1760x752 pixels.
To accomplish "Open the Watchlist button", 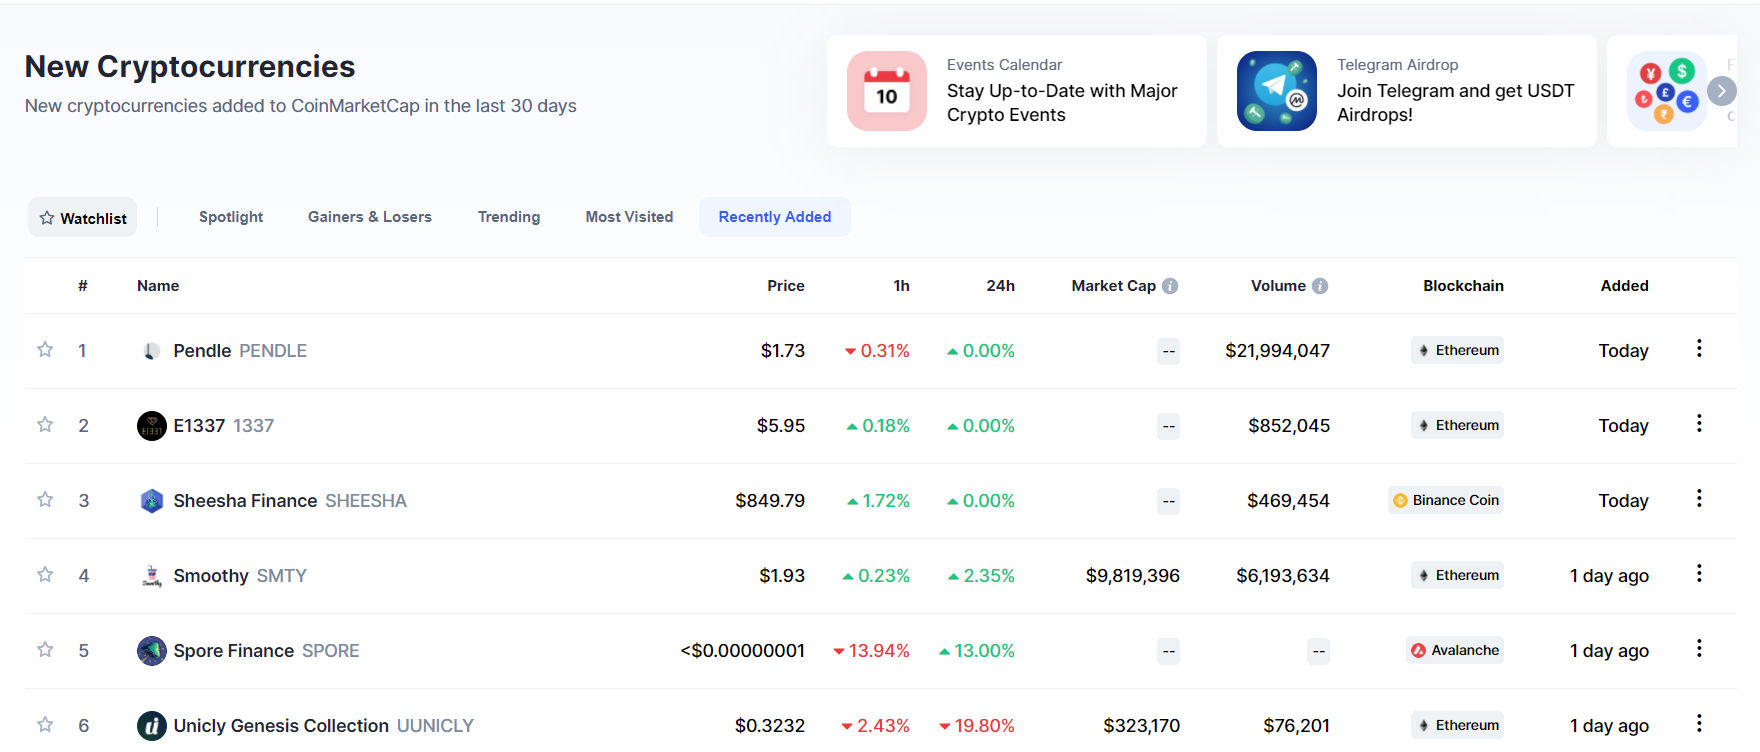I will [x=83, y=218].
